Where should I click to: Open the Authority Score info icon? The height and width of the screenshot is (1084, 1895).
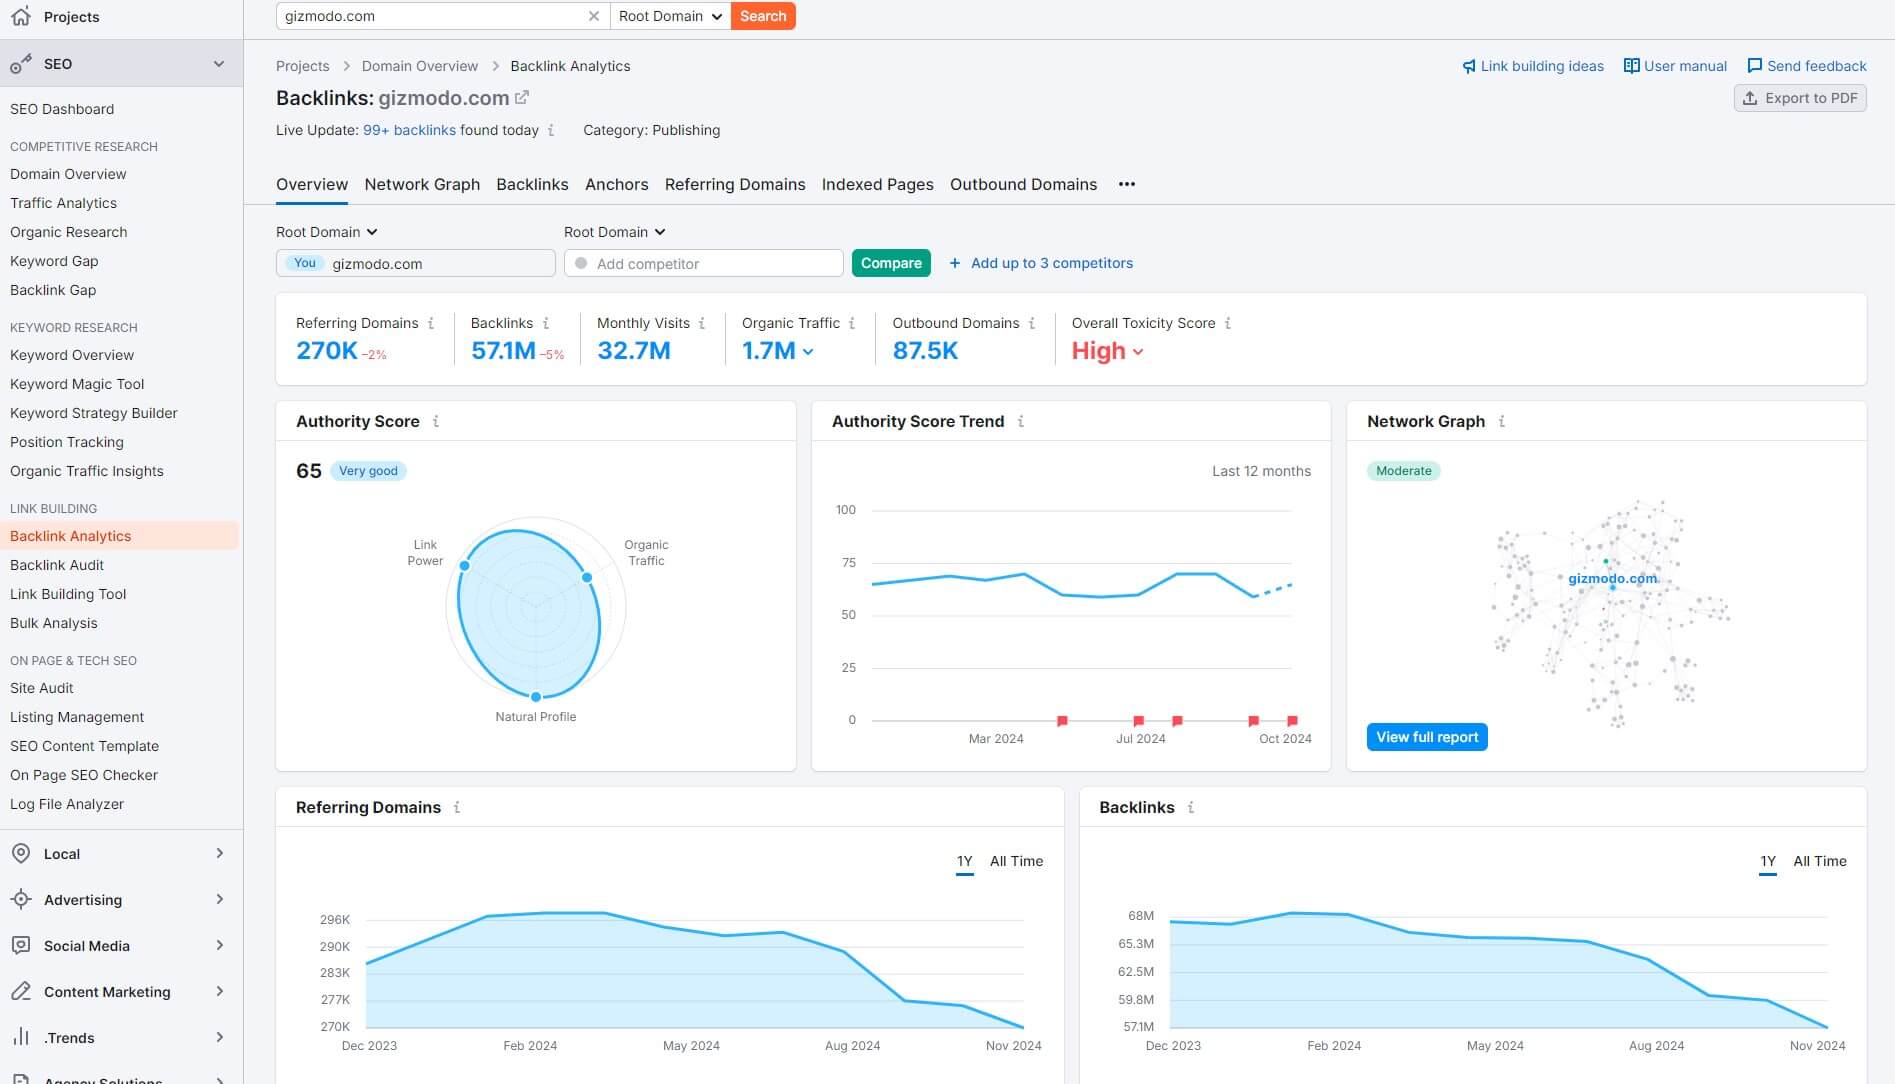pyautogui.click(x=436, y=421)
